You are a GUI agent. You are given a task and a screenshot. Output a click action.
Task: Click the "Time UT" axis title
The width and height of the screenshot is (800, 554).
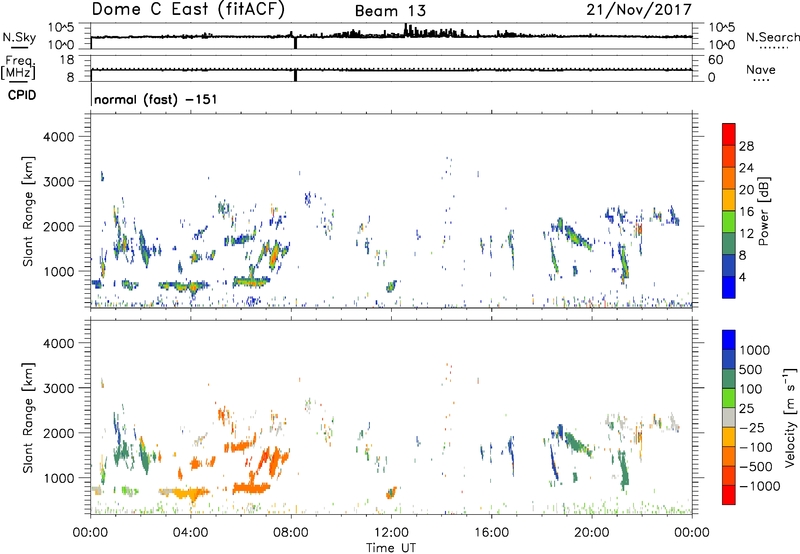click(391, 547)
